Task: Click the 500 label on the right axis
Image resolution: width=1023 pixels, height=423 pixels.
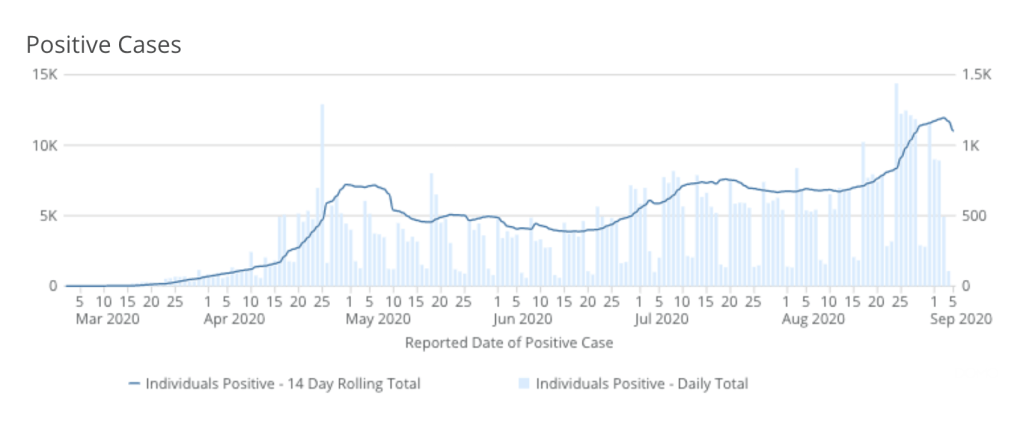Action: (x=975, y=216)
